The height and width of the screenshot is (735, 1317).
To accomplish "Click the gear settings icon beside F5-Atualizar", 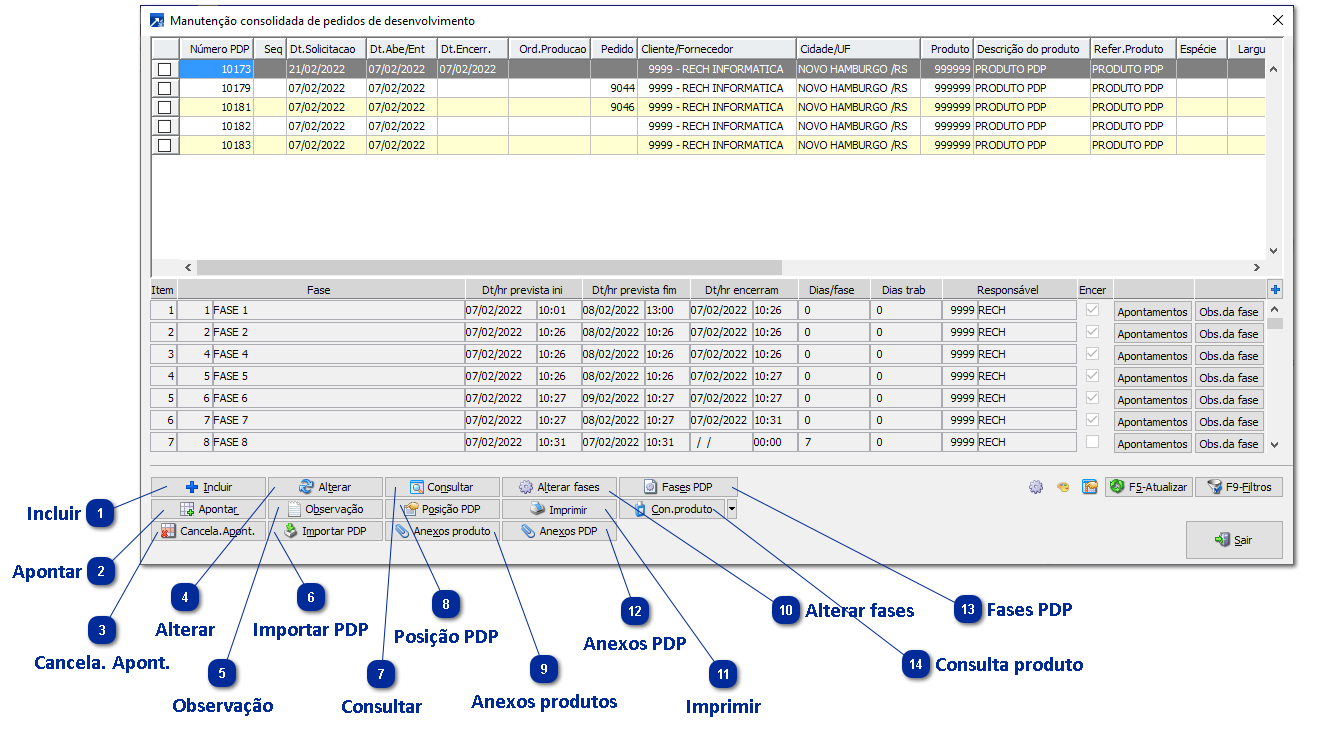I will tap(1036, 487).
